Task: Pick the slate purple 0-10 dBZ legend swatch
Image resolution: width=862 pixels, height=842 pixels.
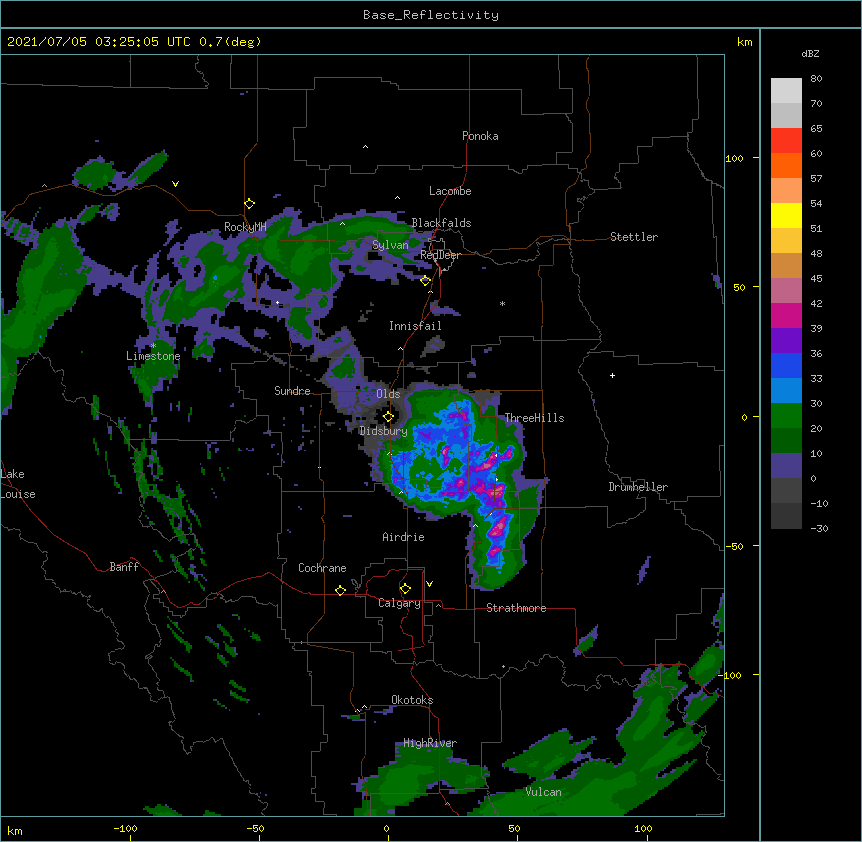Action: click(786, 466)
